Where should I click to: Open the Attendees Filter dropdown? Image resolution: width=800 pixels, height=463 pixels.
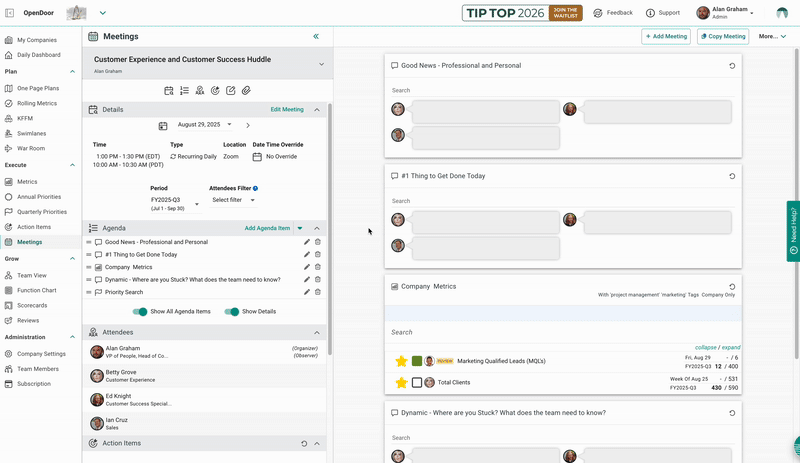[233, 200]
